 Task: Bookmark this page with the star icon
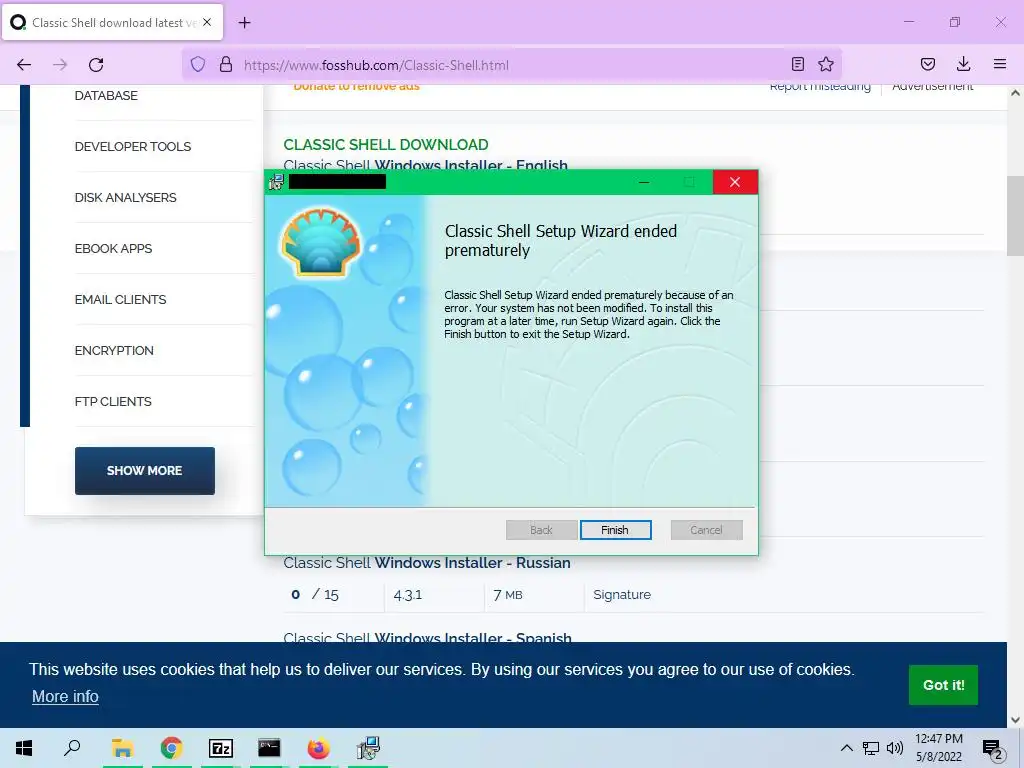826,64
